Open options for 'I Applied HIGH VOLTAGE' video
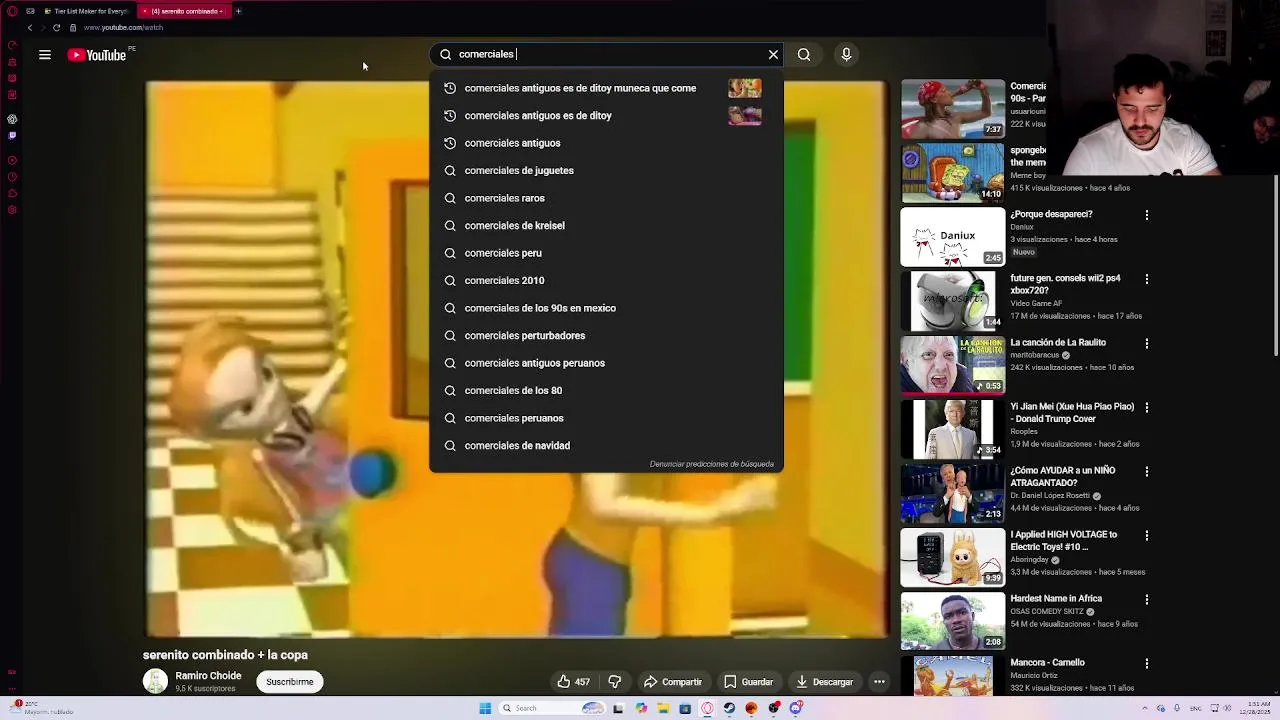1280x720 pixels. click(1147, 535)
